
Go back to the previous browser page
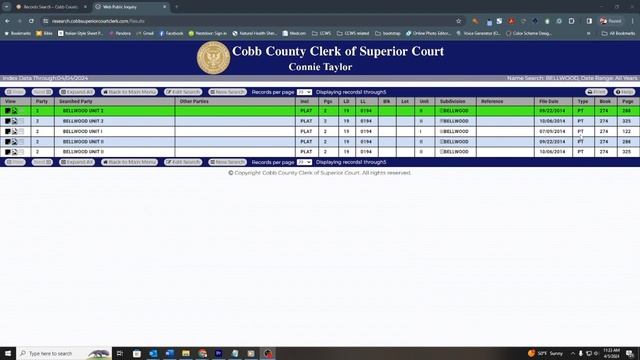pos(8,21)
